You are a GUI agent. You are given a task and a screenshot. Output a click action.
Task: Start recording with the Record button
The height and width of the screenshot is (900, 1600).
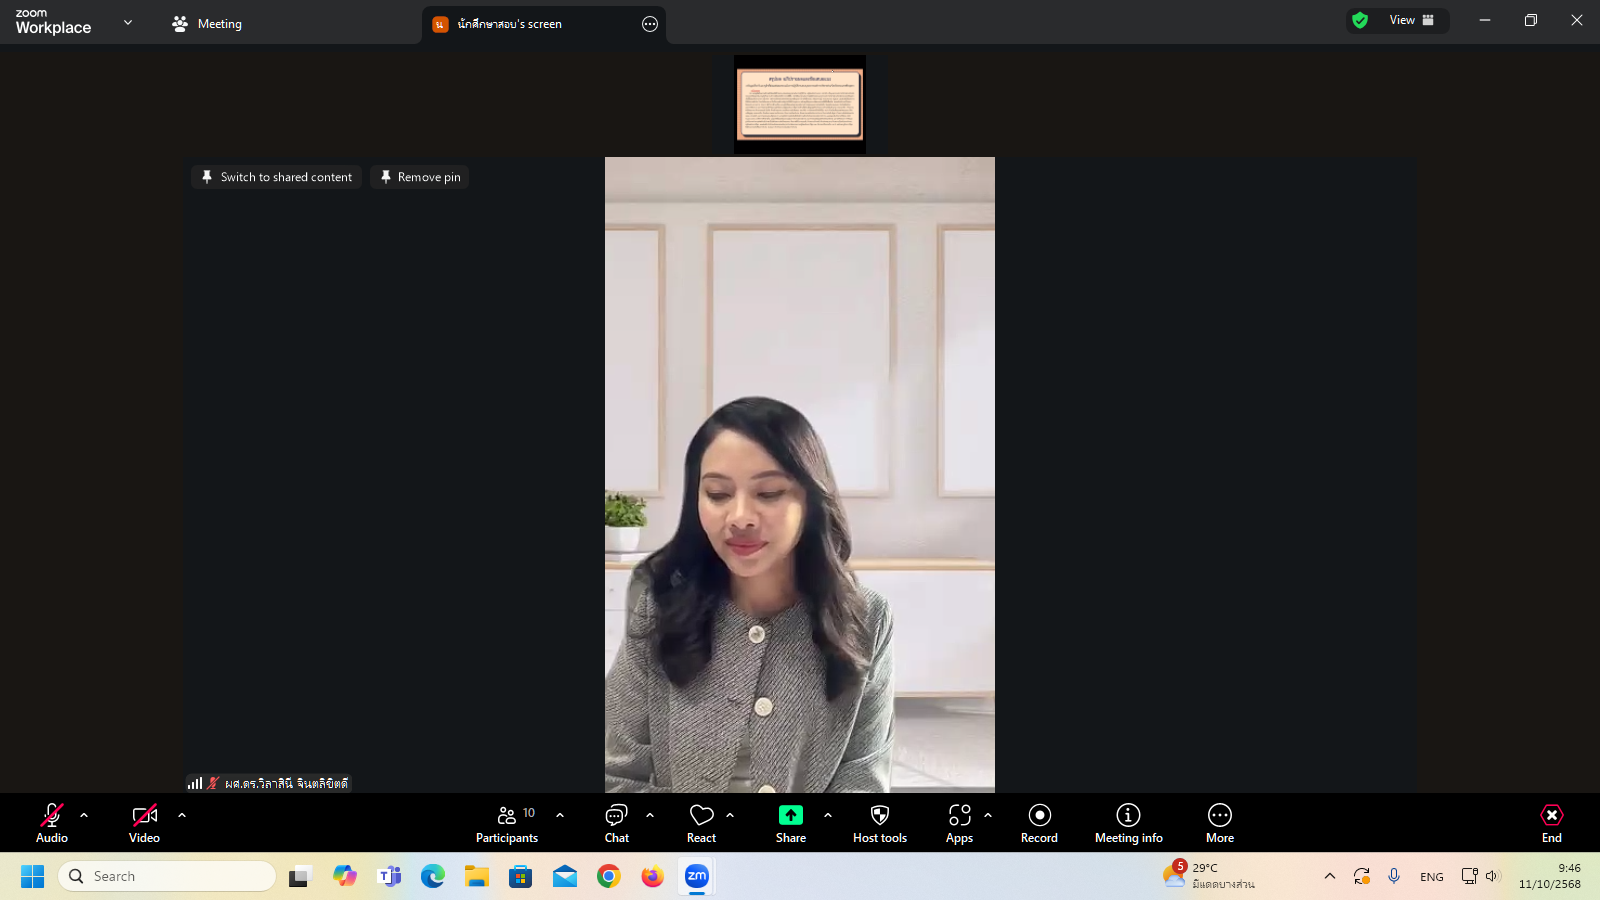[x=1039, y=822]
